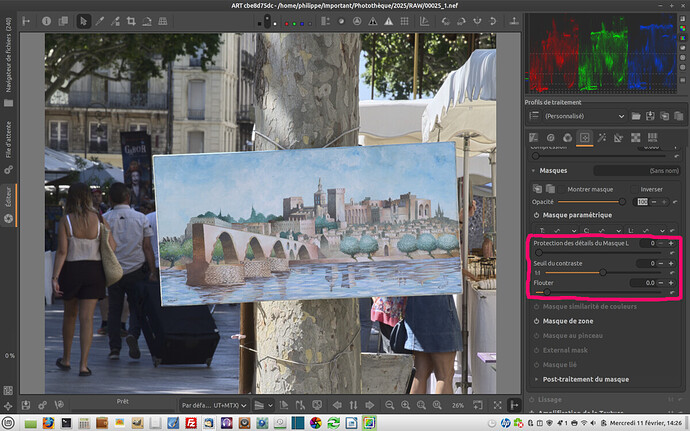Image resolution: width=690 pixels, height=431 pixels.
Task: Click the image info icon
Action: click(x=47, y=21)
